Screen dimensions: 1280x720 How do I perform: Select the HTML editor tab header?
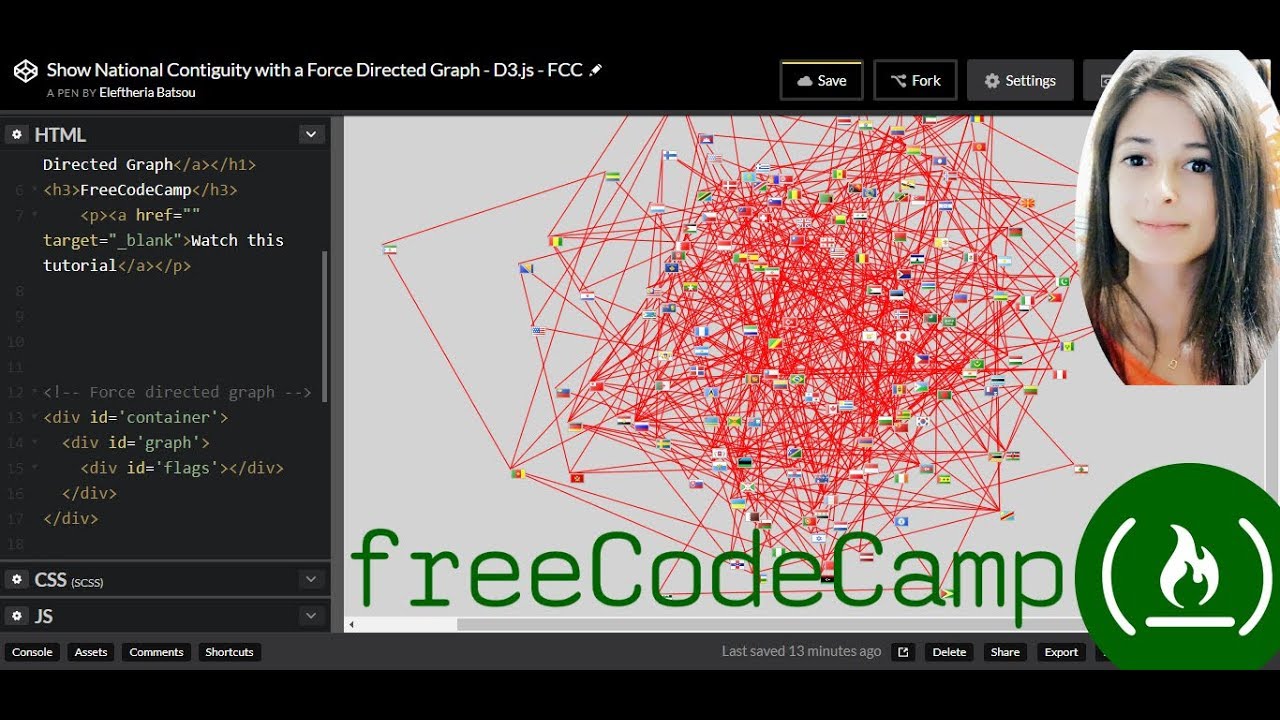point(60,134)
